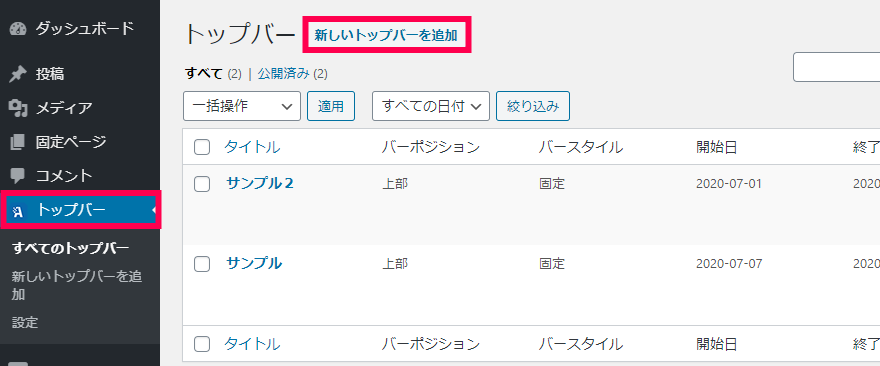Filter list by 公開済み link

tap(283, 74)
